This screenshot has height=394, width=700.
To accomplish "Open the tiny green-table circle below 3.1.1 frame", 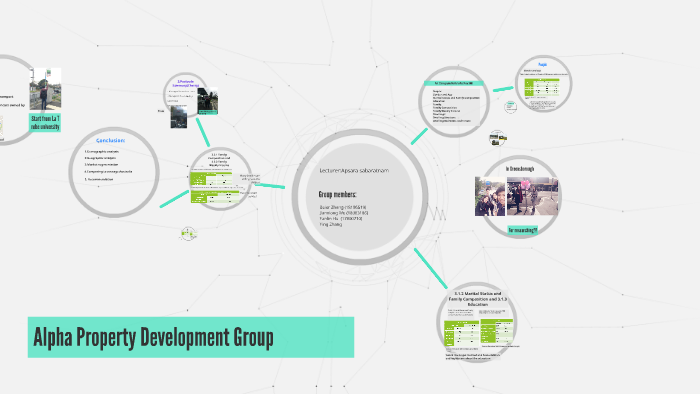I will 188,234.
